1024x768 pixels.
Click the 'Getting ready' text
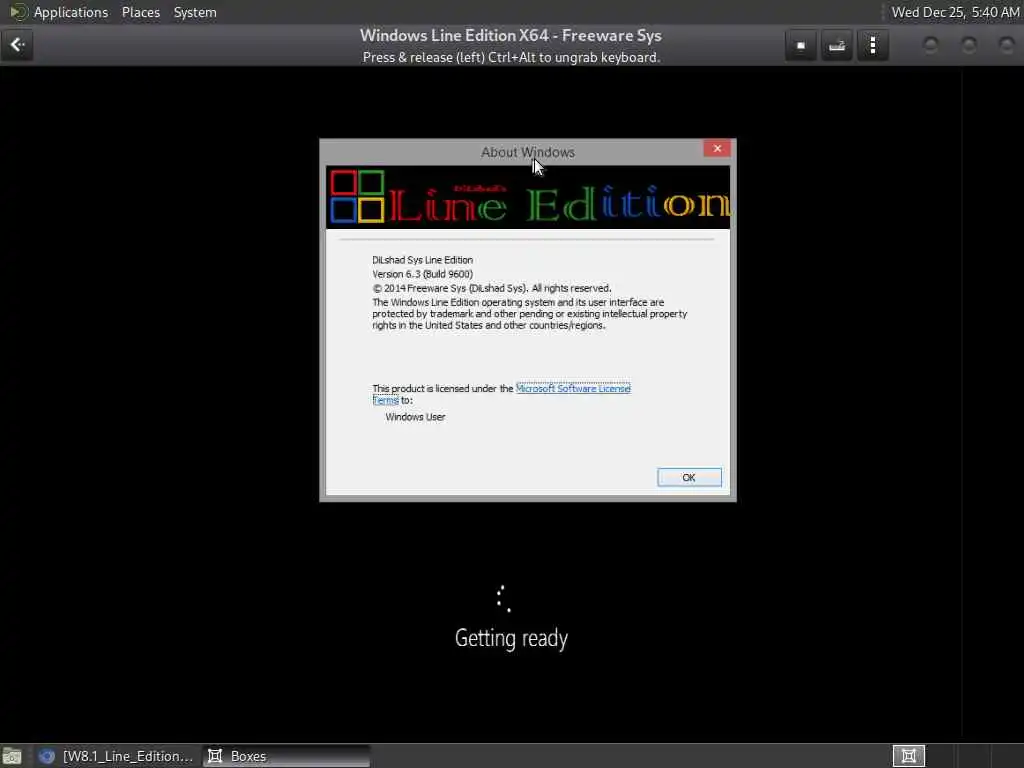pyautogui.click(x=511, y=638)
